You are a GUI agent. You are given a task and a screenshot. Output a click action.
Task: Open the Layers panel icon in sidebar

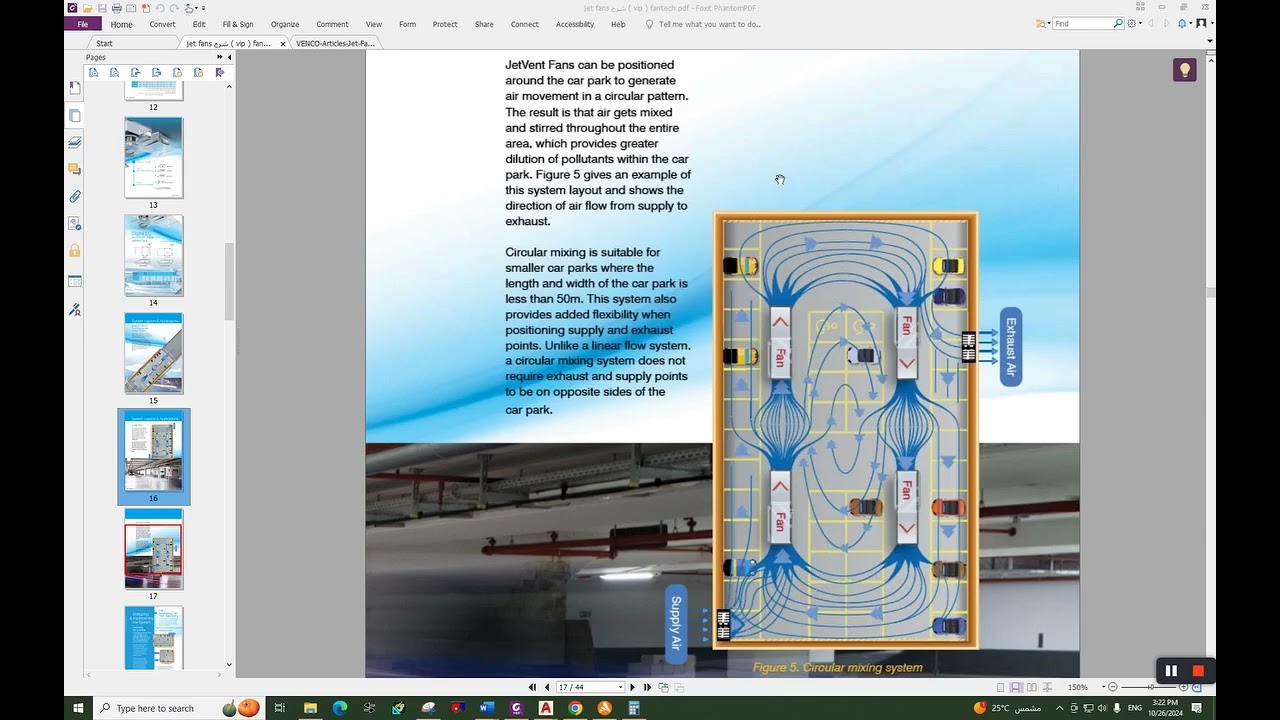click(75, 143)
